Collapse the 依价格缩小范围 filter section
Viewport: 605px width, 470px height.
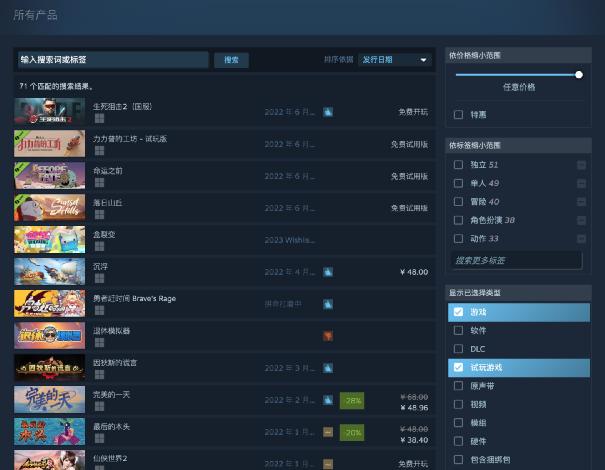coord(518,55)
